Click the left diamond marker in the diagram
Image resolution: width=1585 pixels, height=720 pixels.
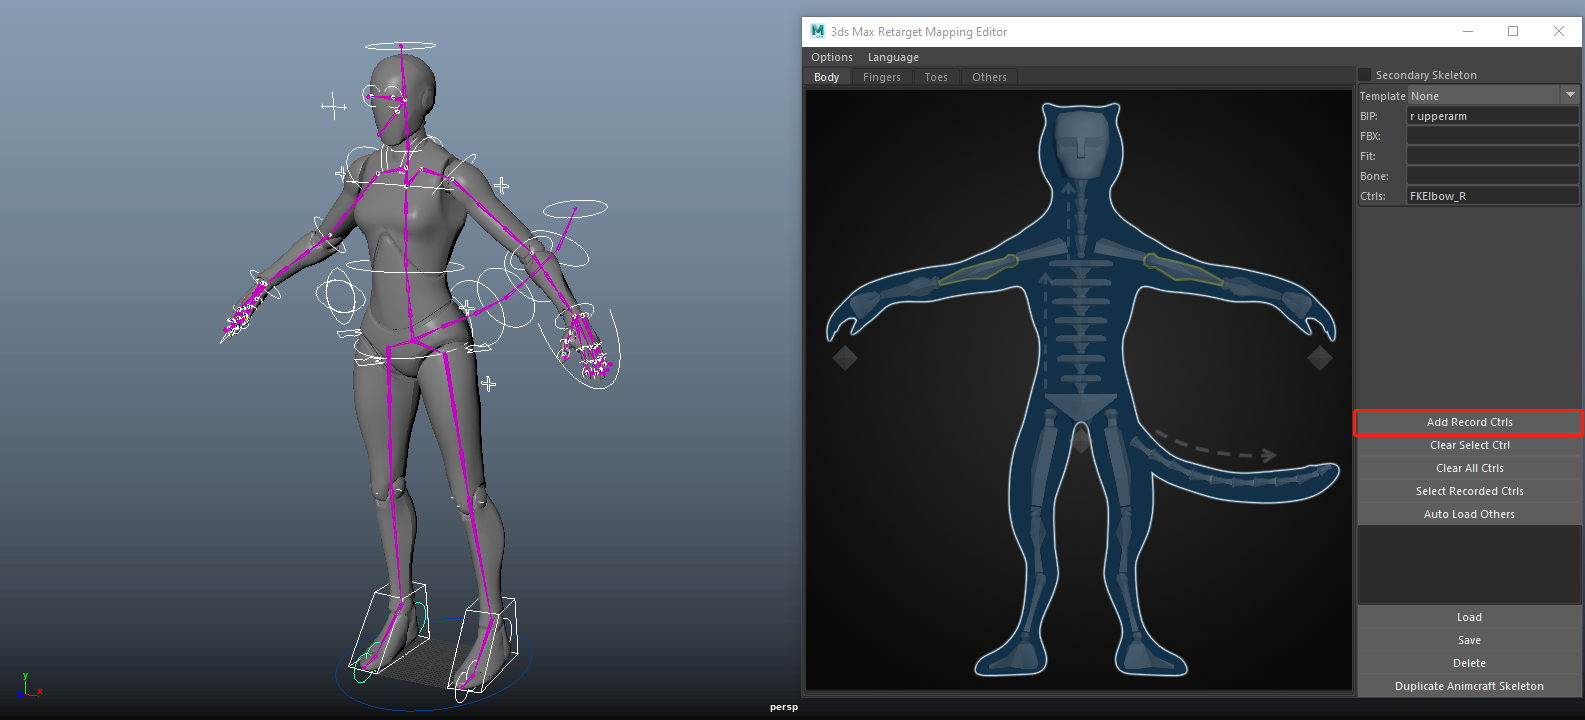coord(845,358)
